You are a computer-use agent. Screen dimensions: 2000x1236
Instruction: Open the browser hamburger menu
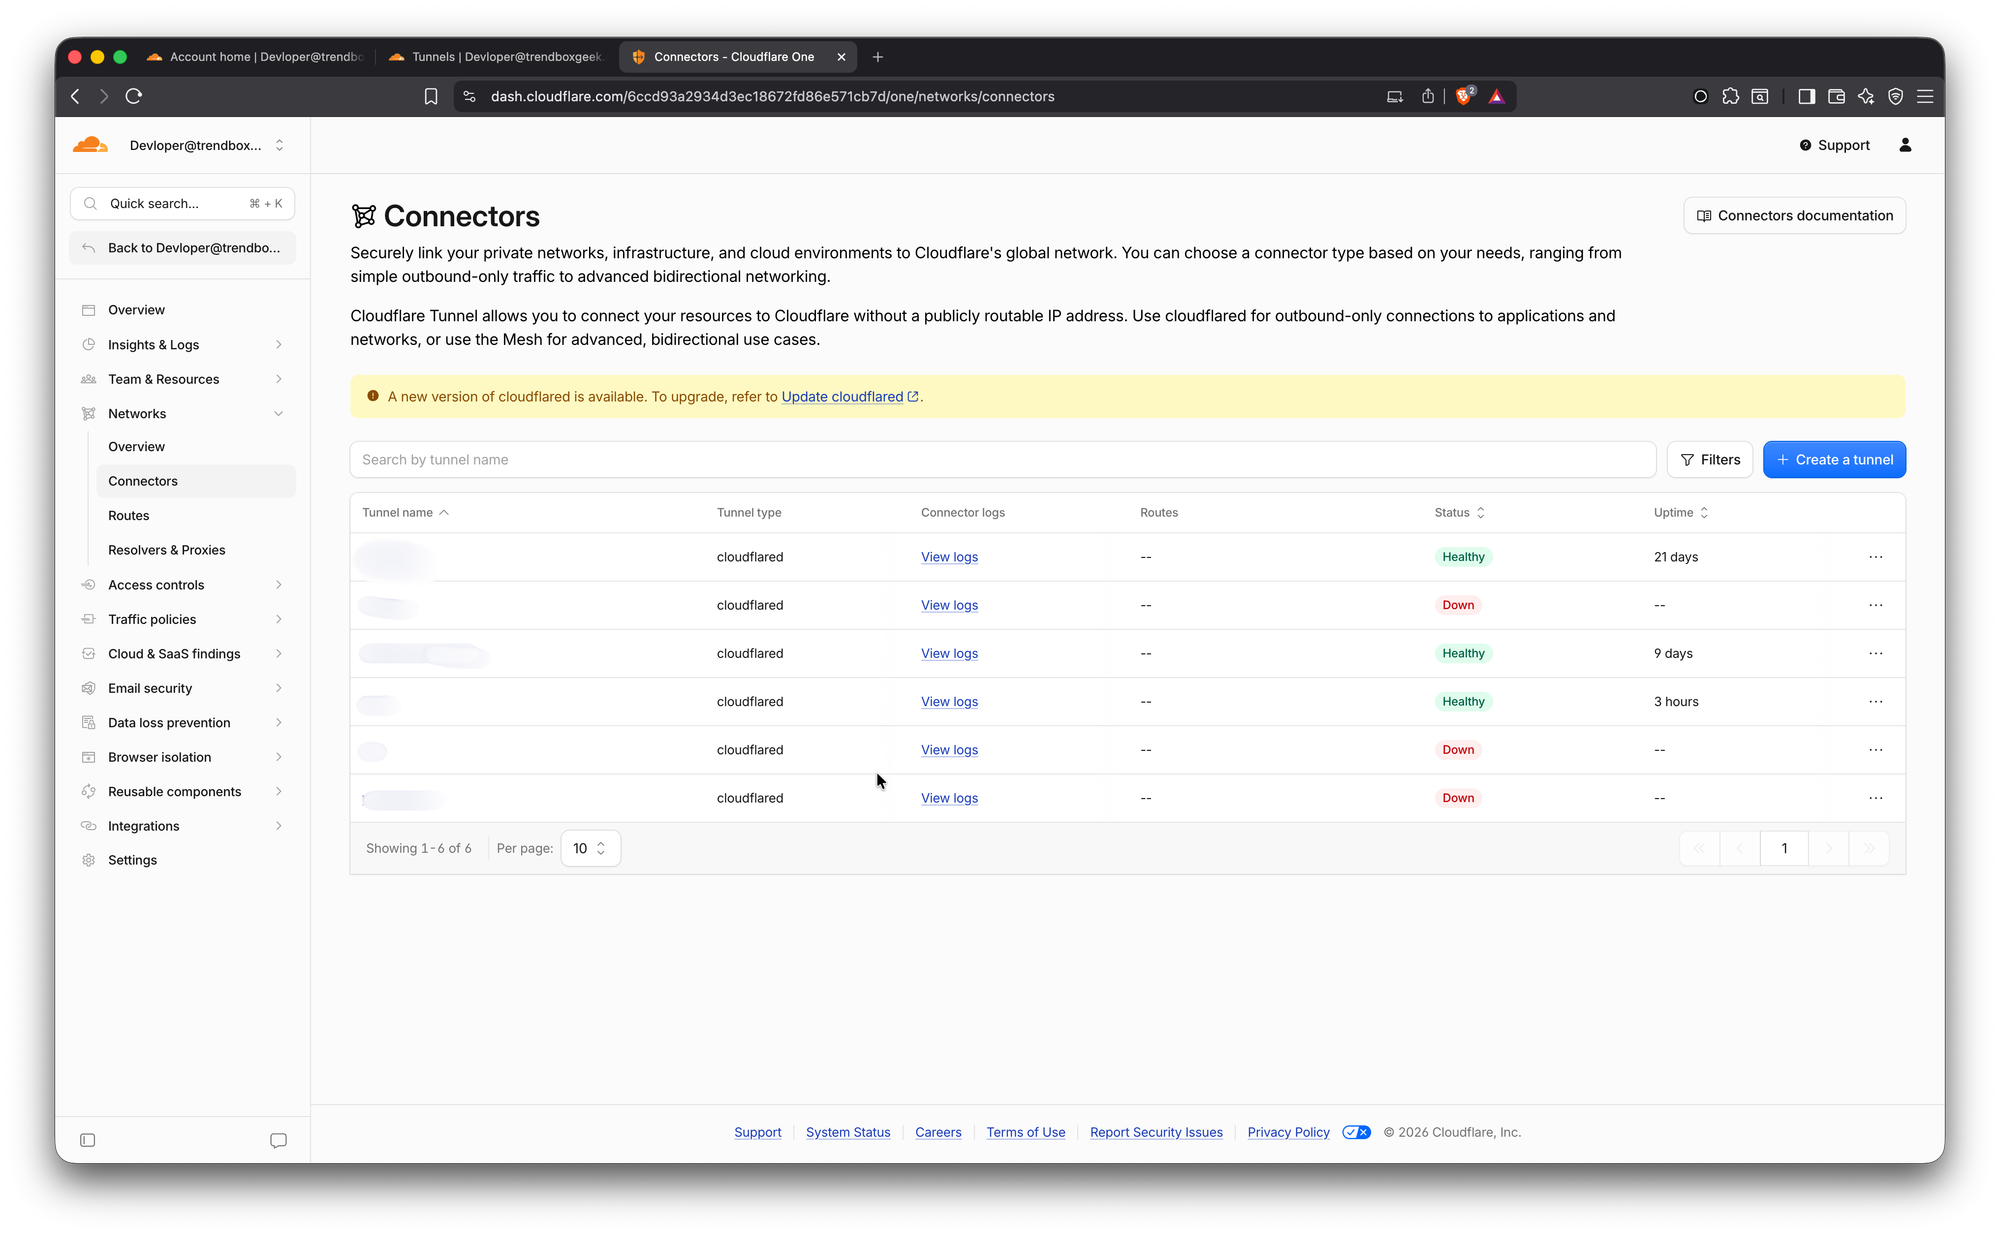pyautogui.click(x=1925, y=96)
